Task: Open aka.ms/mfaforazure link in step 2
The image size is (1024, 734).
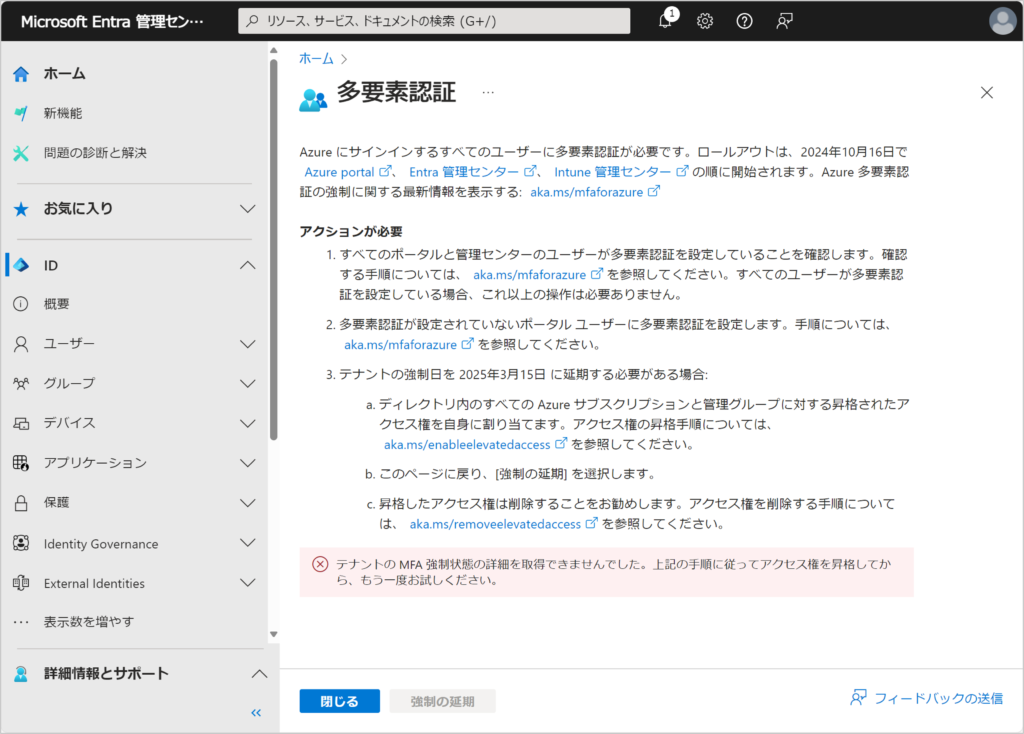Action: click(408, 345)
